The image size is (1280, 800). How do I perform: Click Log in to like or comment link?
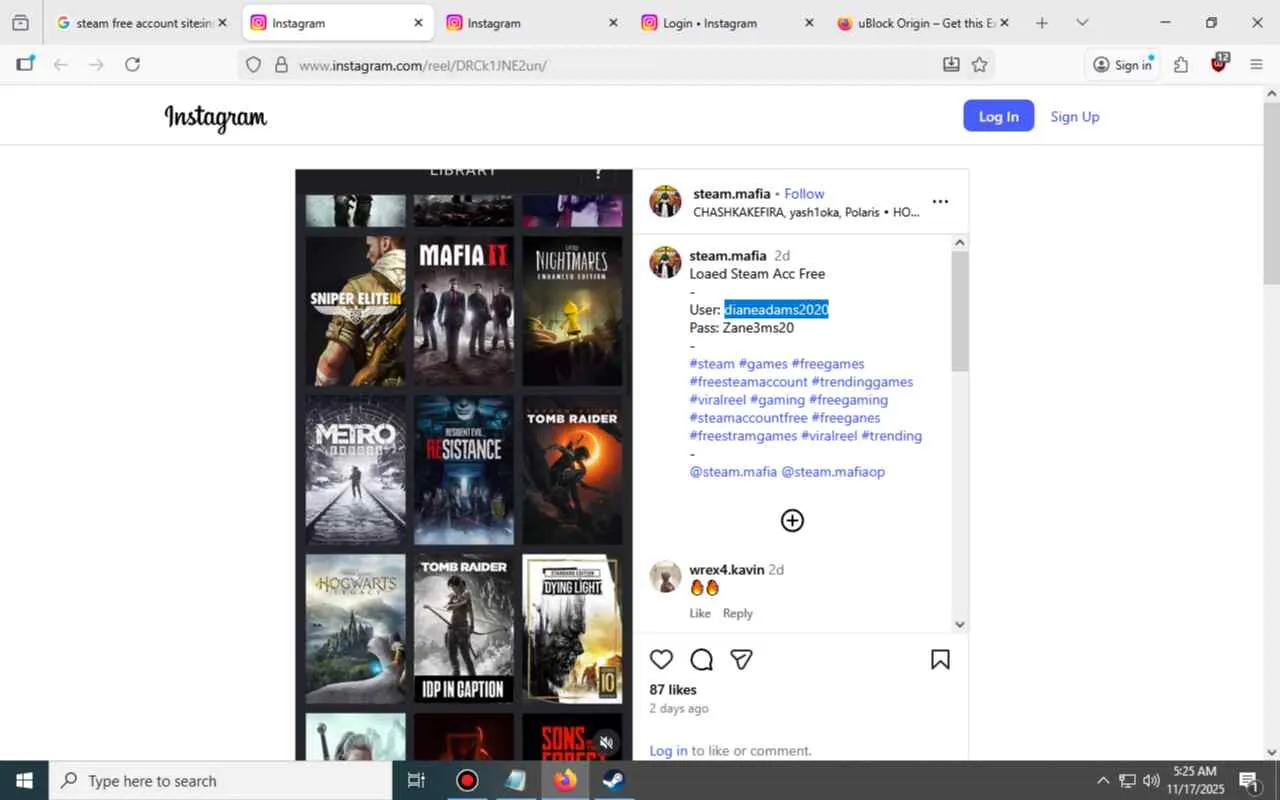pyautogui.click(x=668, y=751)
